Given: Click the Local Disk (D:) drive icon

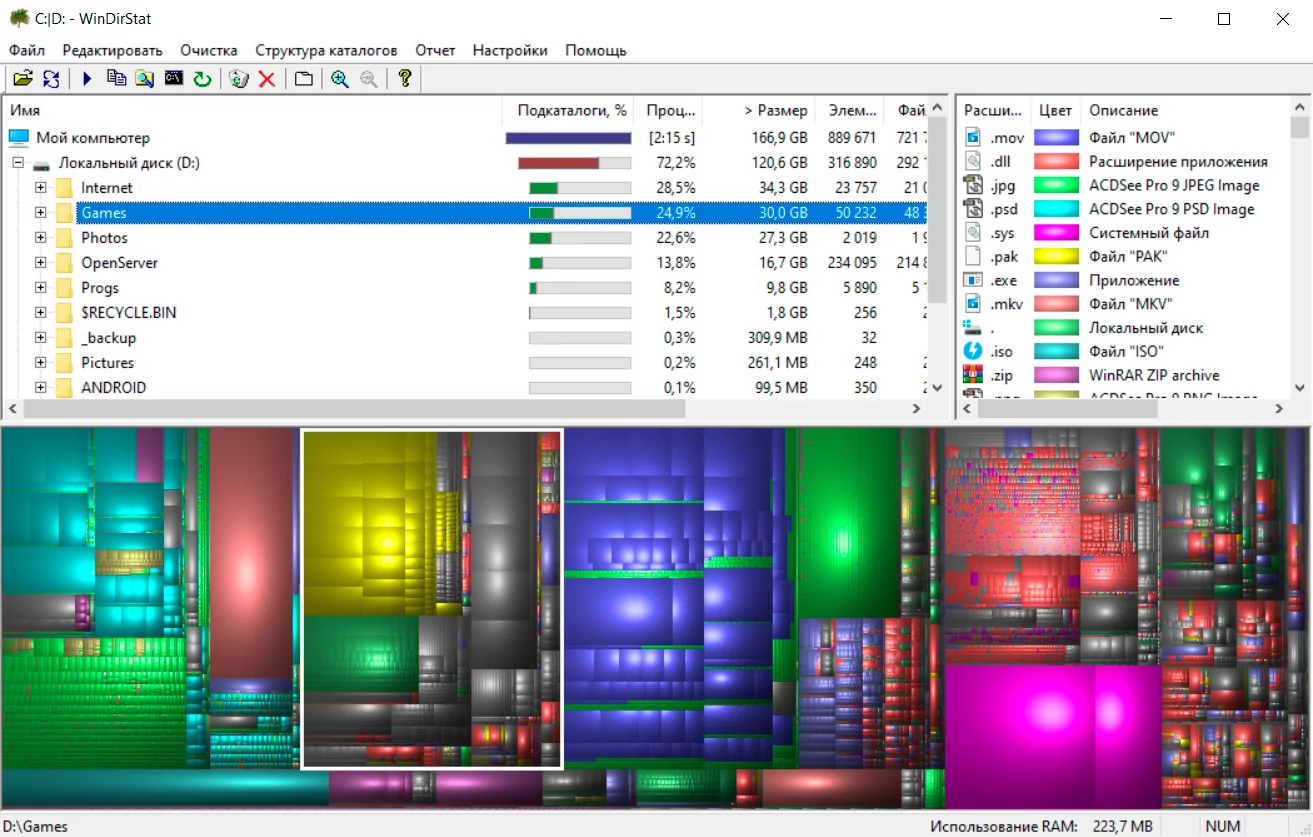Looking at the screenshot, I should (41, 163).
